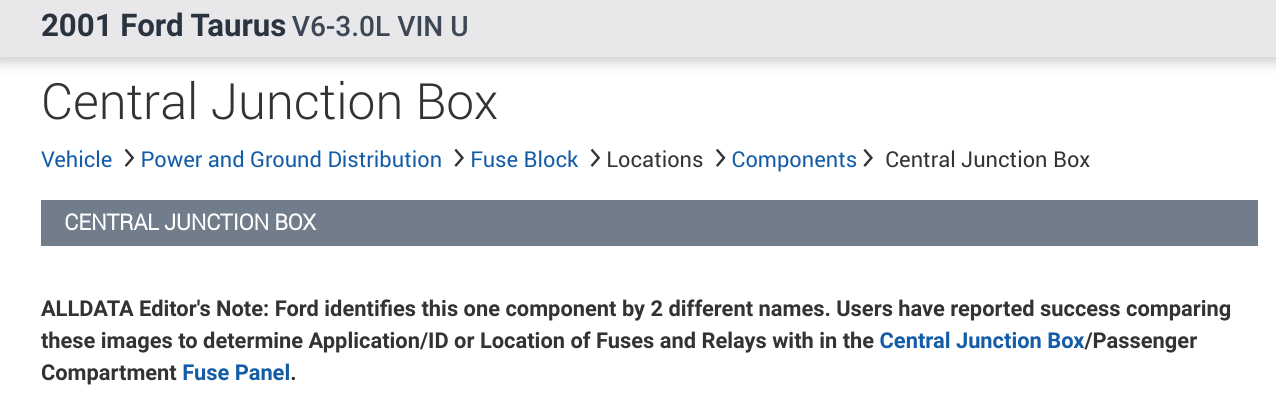Screen dimensions: 1276x420
Task: Follow the Fuse Panel link
Action: pyautogui.click(x=236, y=373)
